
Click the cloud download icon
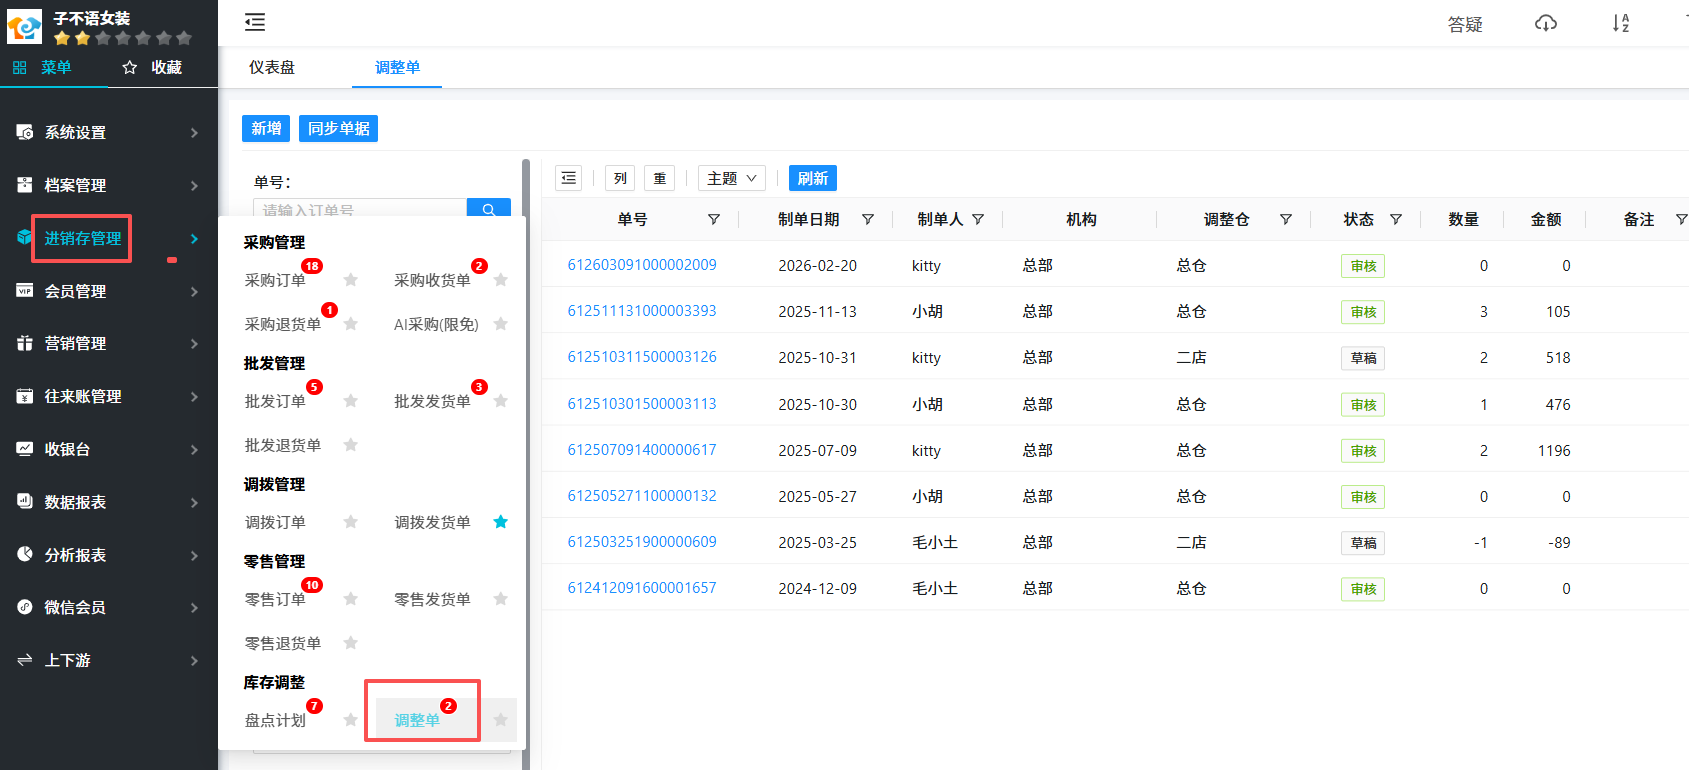(x=1545, y=23)
